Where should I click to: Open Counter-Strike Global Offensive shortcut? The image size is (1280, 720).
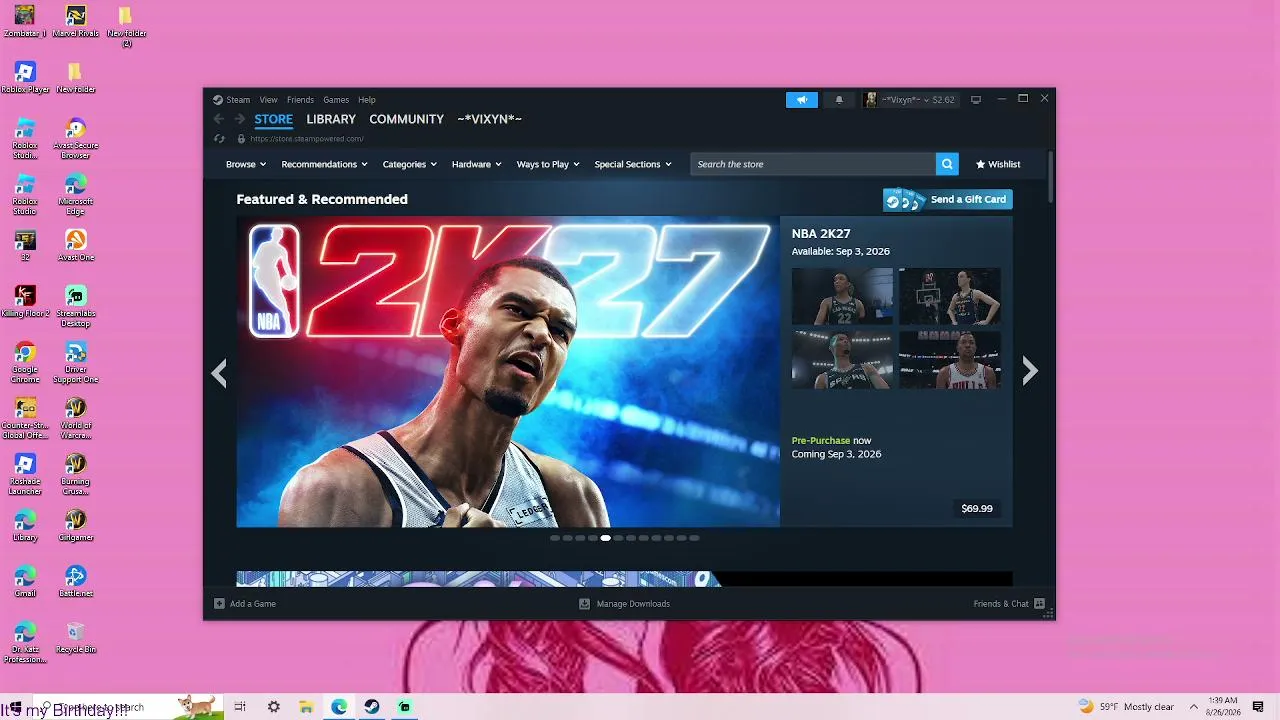pyautogui.click(x=25, y=418)
